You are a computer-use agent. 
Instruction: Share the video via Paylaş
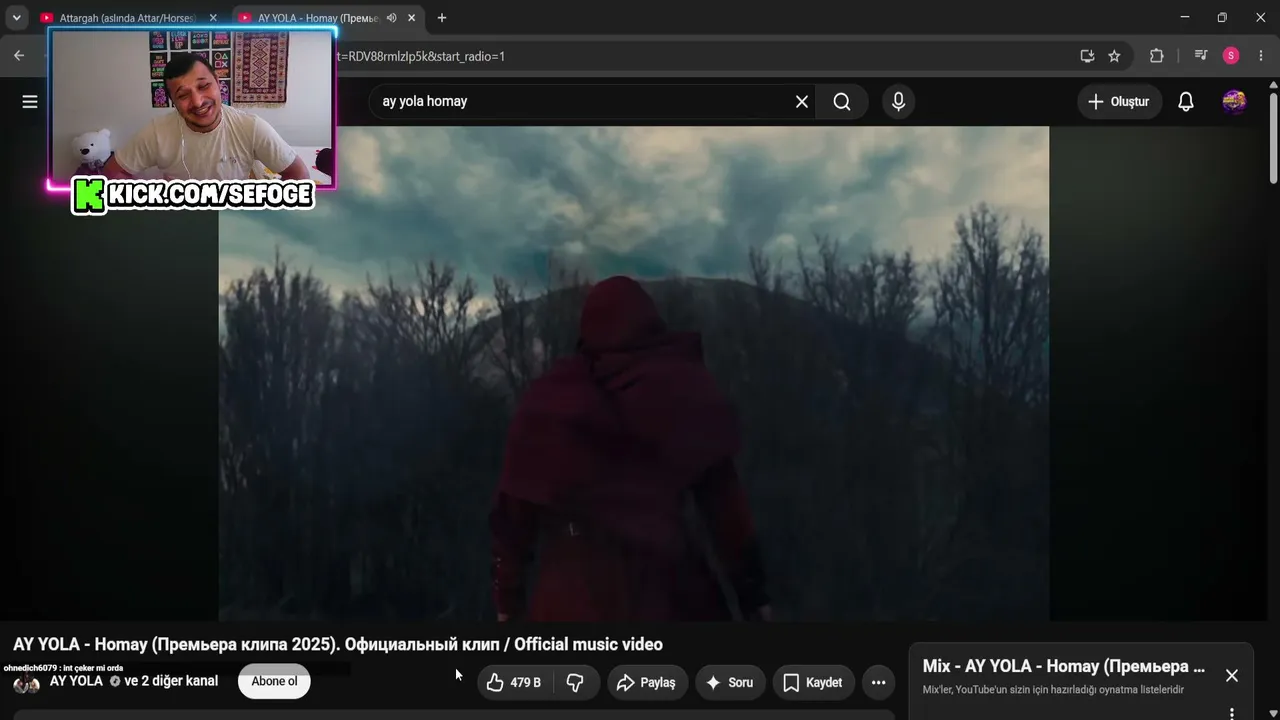click(x=647, y=682)
